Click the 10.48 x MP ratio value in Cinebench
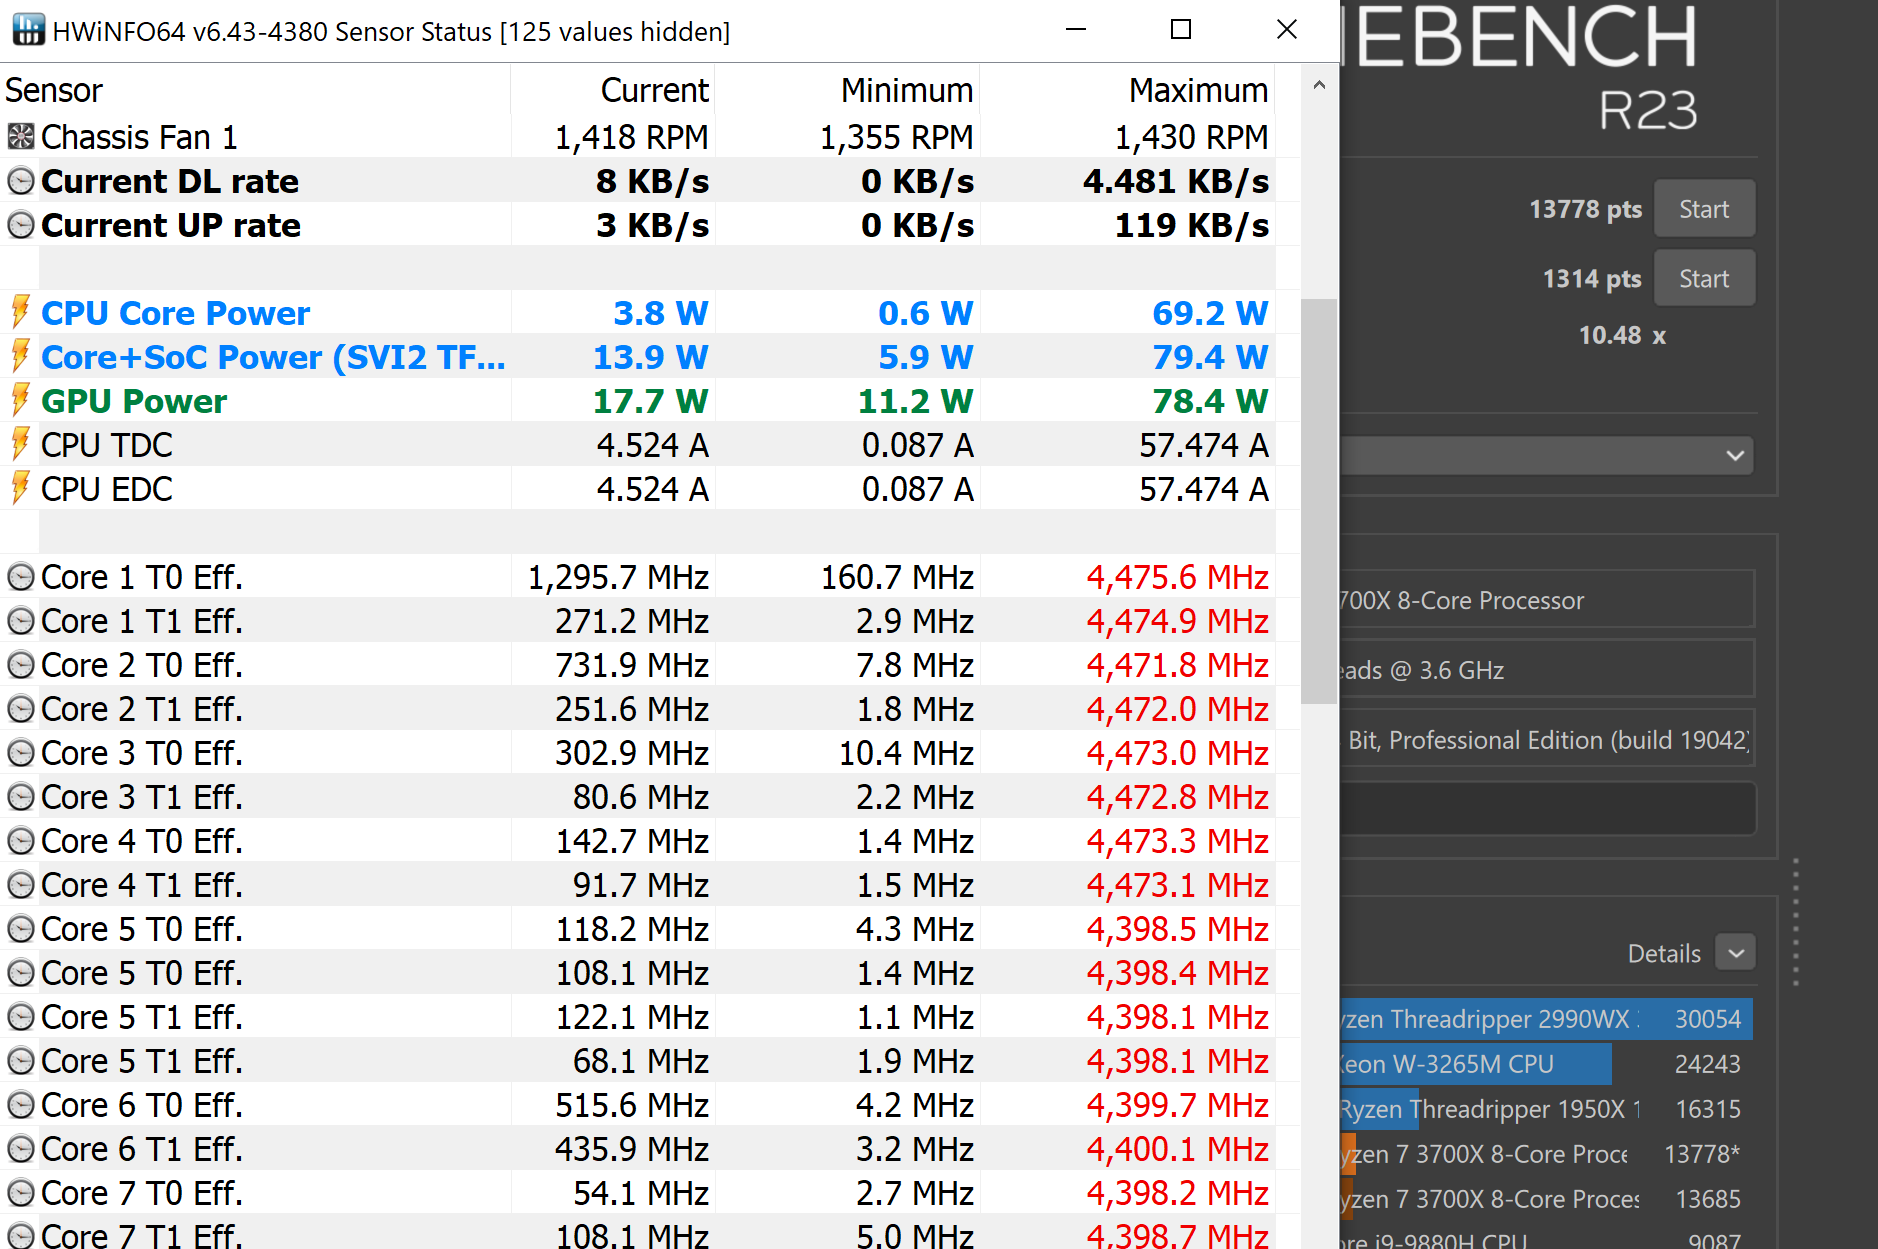 pyautogui.click(x=1622, y=335)
